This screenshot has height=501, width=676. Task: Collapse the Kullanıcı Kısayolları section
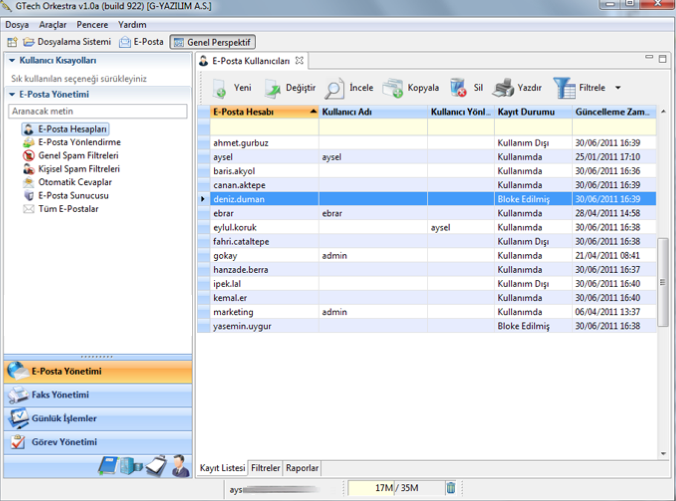pyautogui.click(x=12, y=61)
